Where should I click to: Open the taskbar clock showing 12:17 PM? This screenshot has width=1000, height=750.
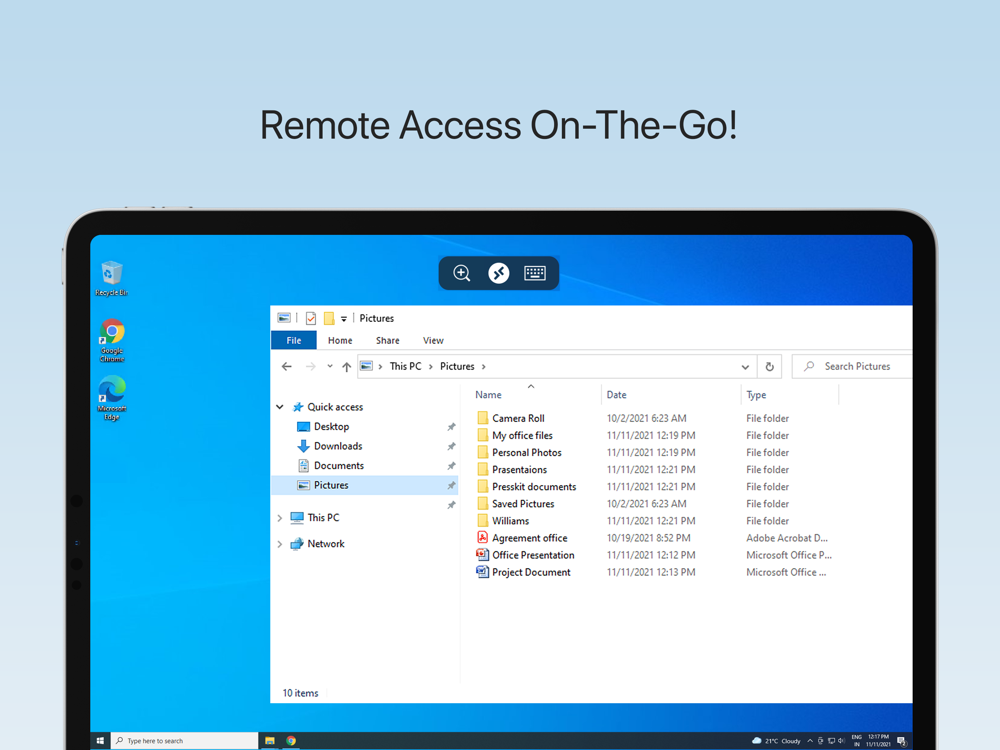click(878, 741)
